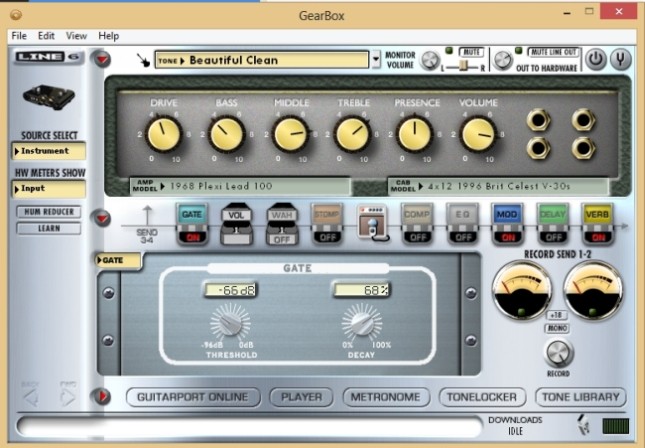Image resolution: width=645 pixels, height=448 pixels.
Task: Open the TONE LIBRARY tab
Action: point(580,397)
